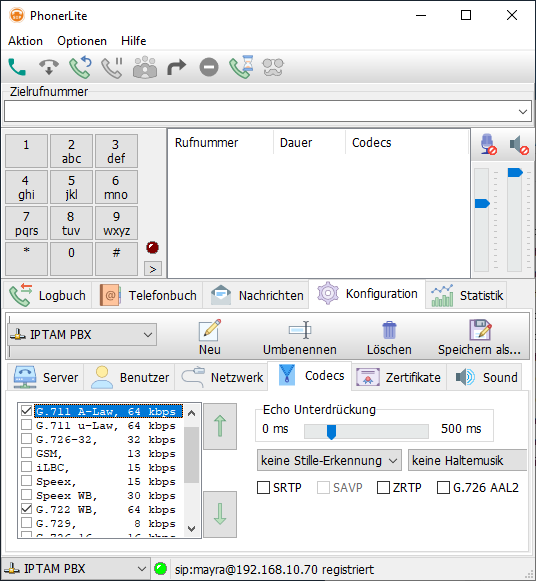Click the red record indicator button

[153, 247]
